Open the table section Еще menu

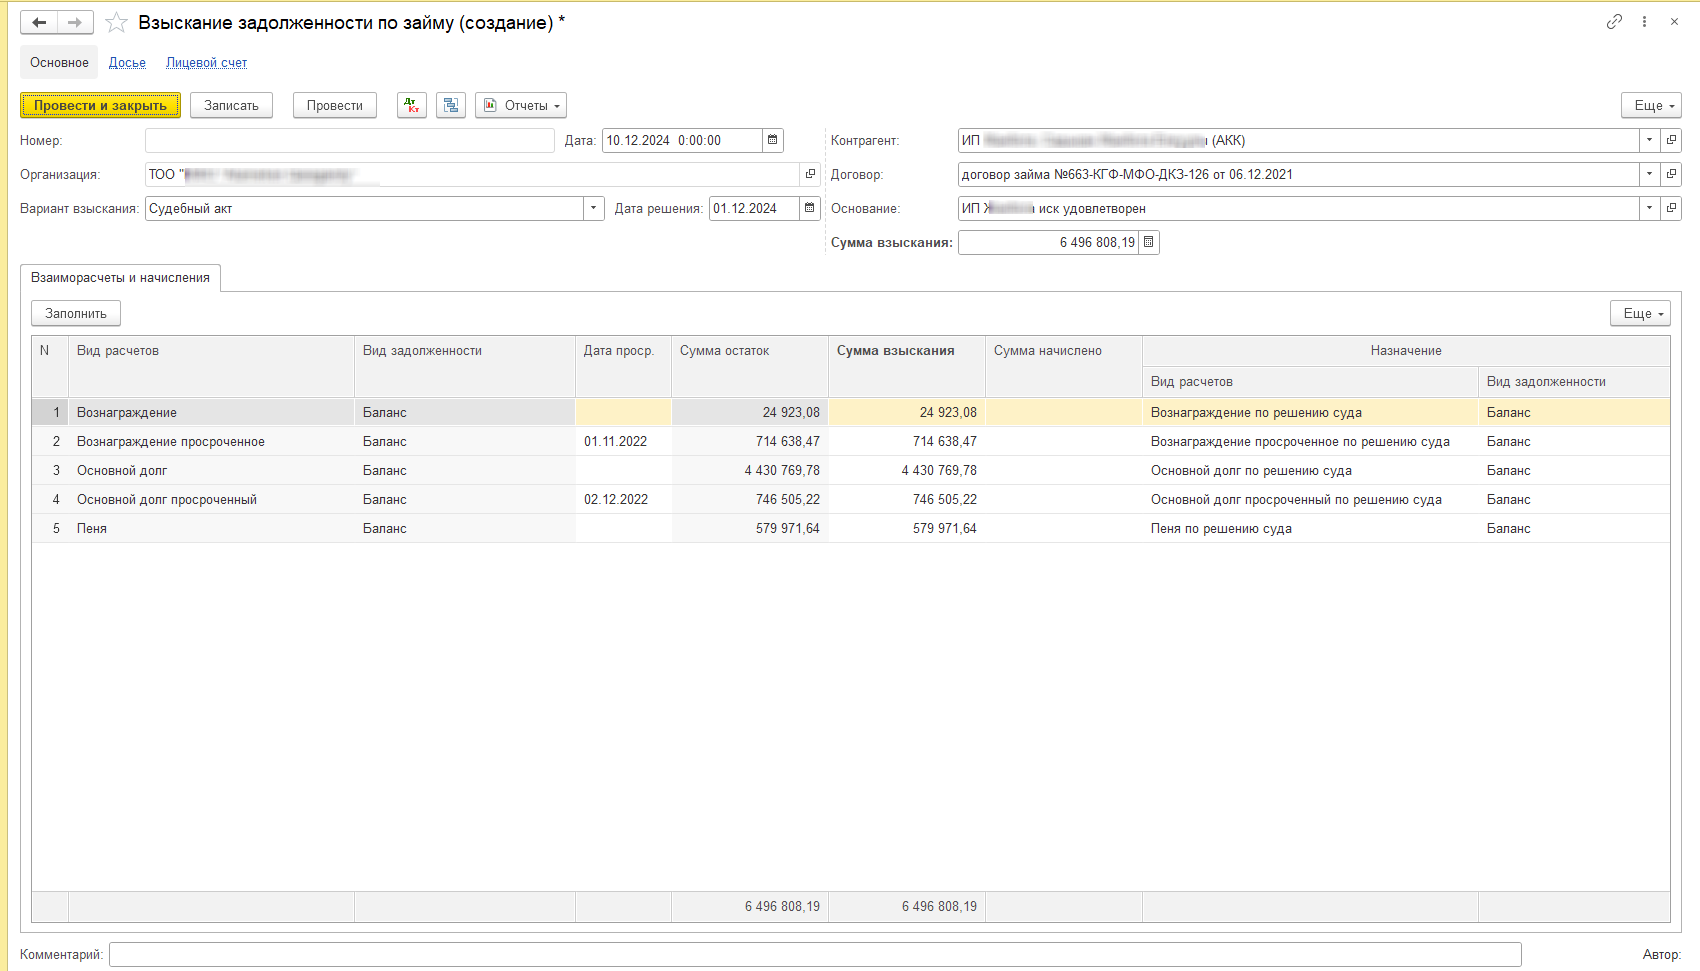click(x=1640, y=313)
